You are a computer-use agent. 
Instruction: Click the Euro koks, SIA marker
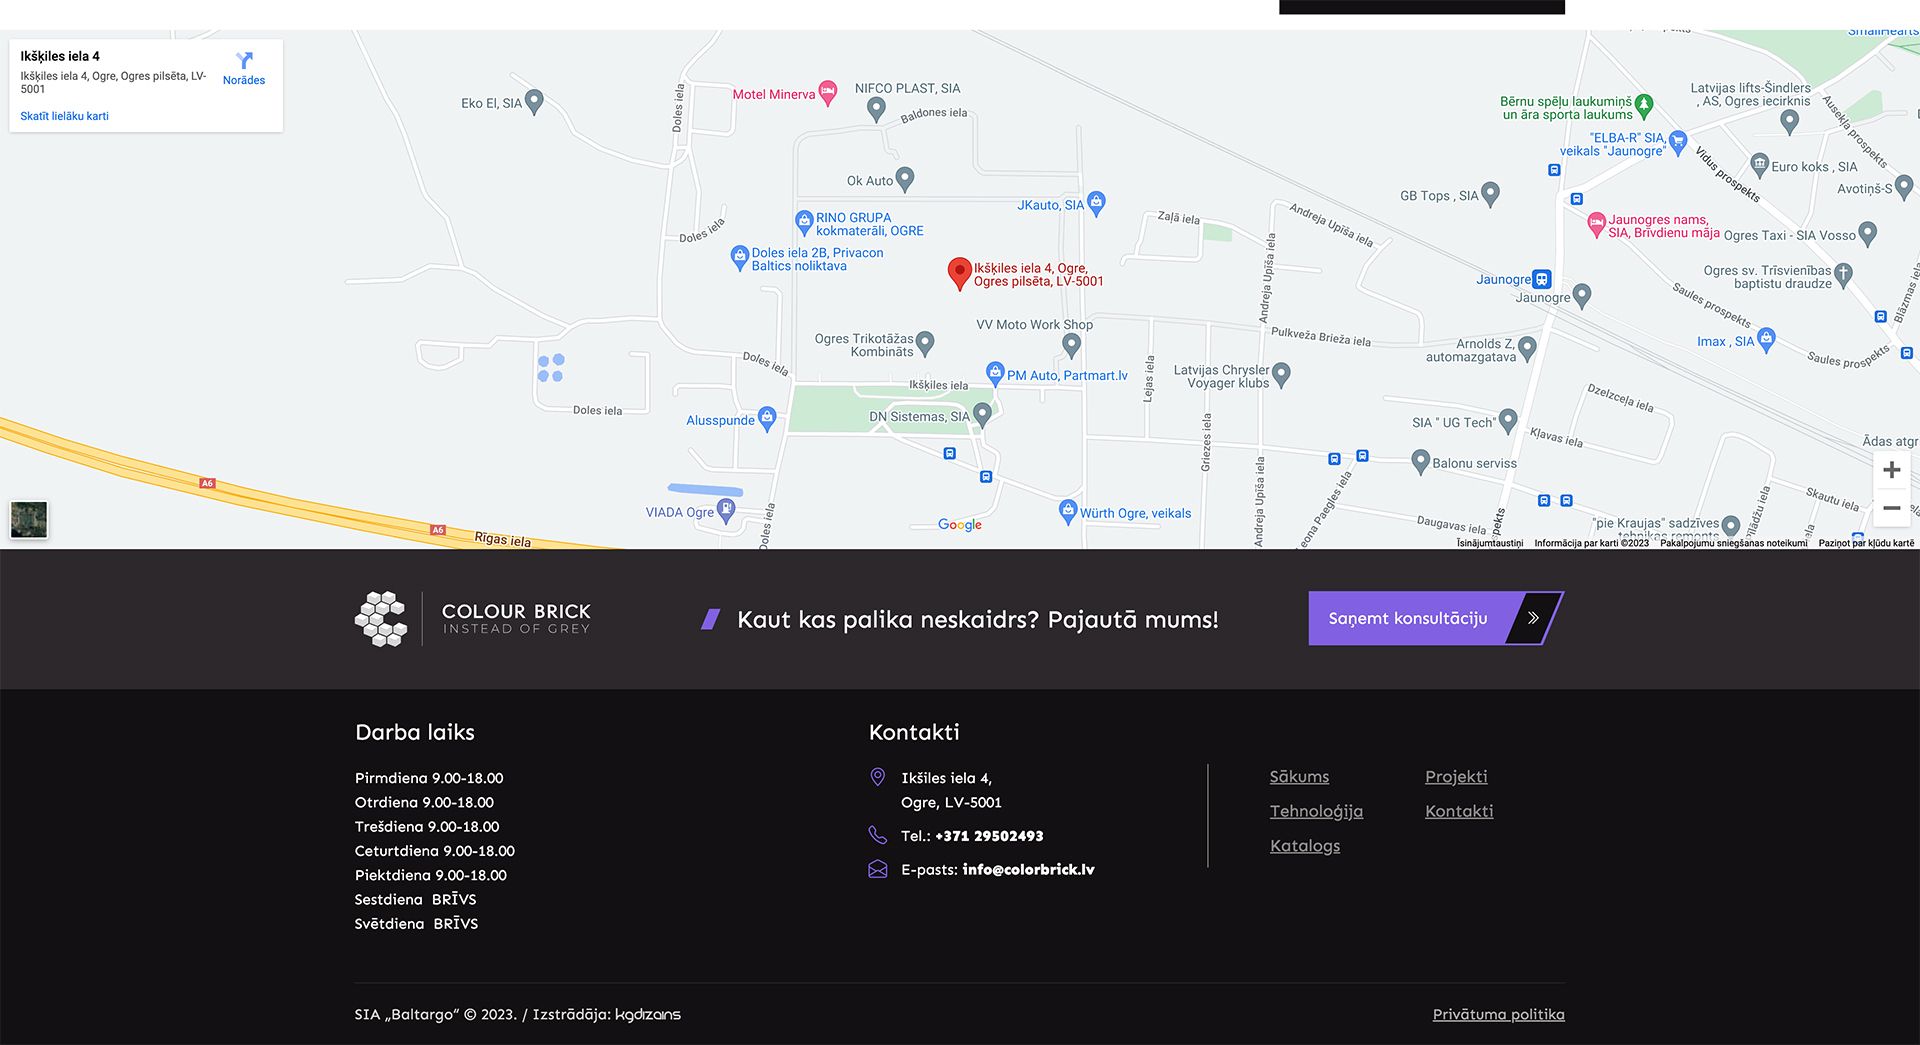tap(1760, 165)
